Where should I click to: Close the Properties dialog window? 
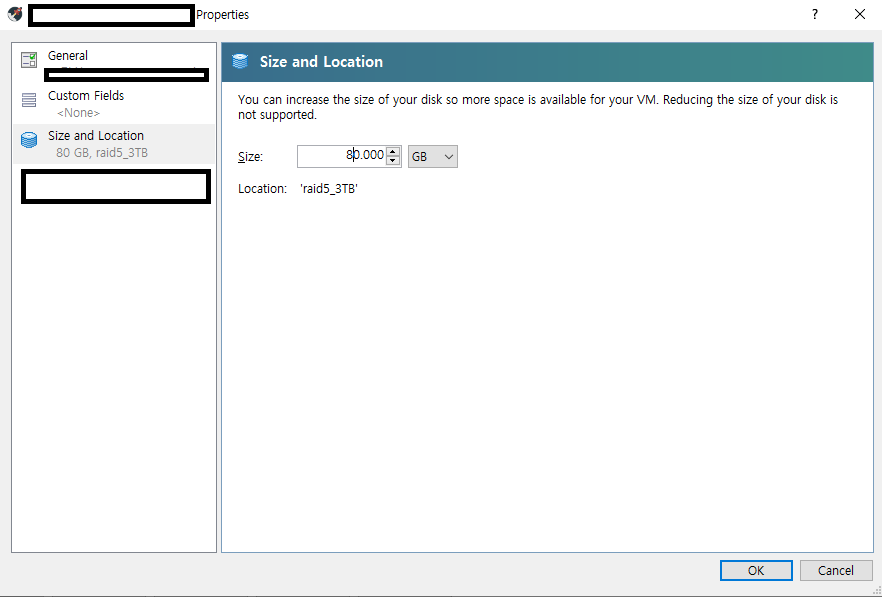[x=860, y=15]
